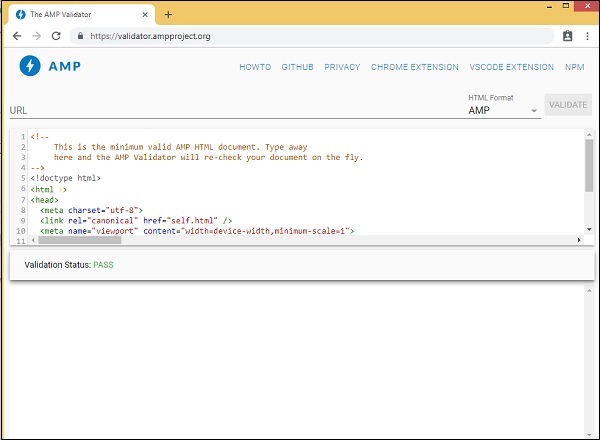Image resolution: width=600 pixels, height=440 pixels.
Task: Go back using the browser back arrow
Action: tap(17, 35)
